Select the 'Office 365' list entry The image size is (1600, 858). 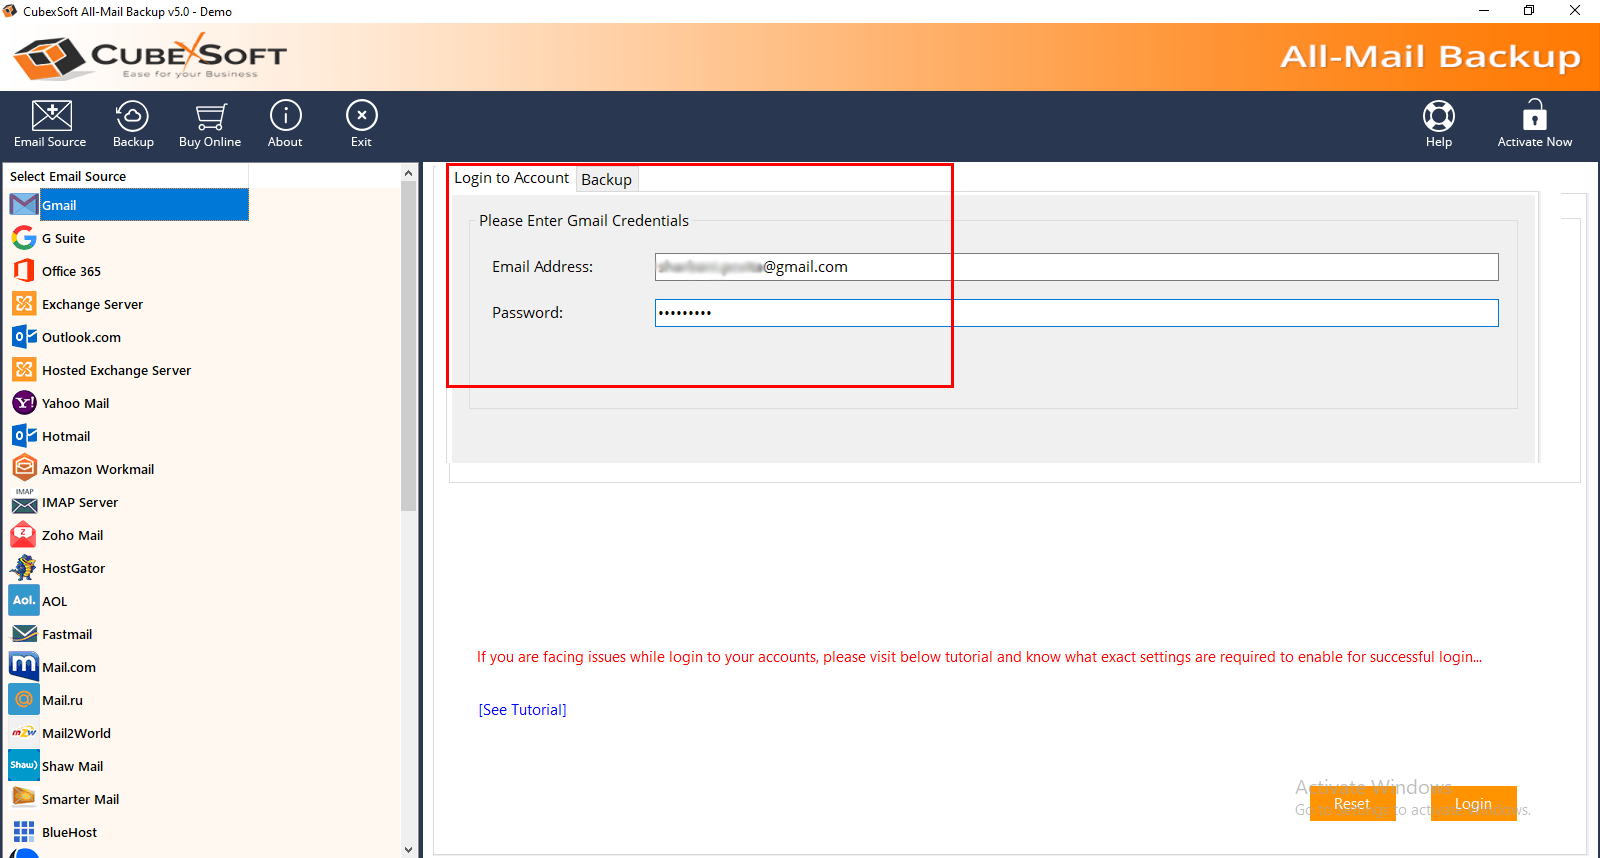pos(71,271)
